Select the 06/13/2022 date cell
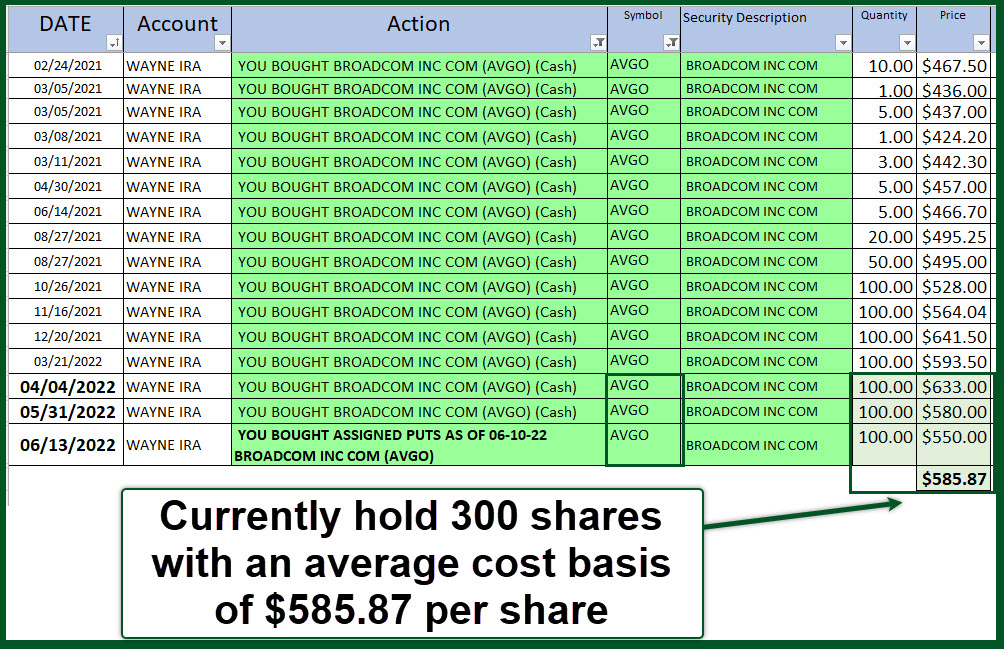The image size is (1004, 649). [x=66, y=445]
